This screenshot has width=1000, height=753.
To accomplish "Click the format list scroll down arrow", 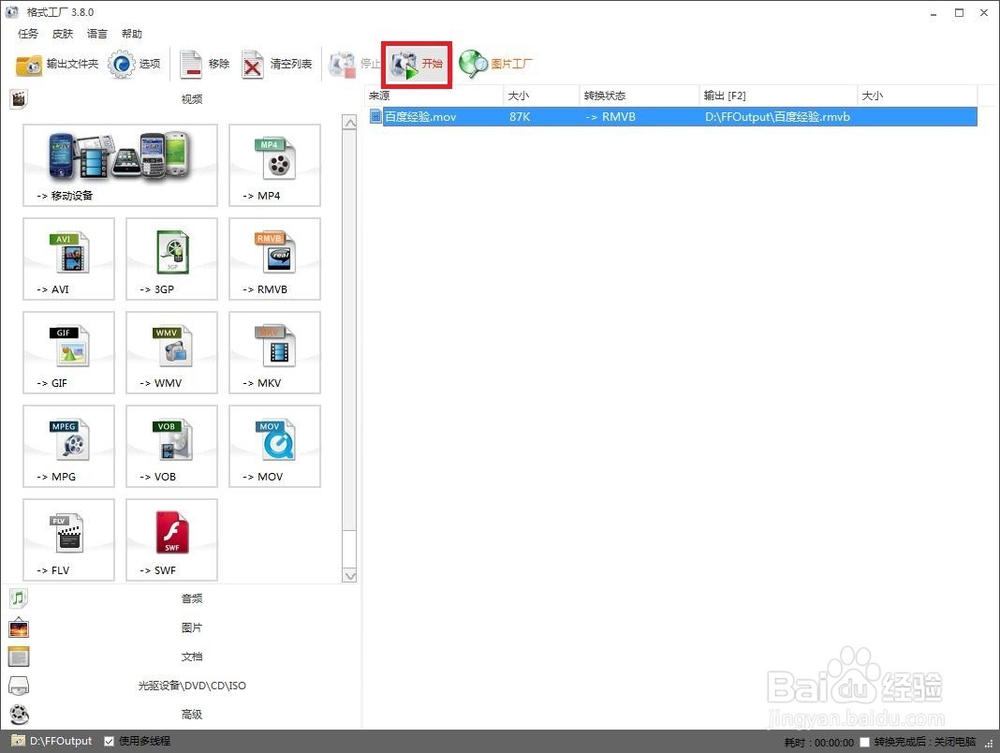I will coord(349,575).
